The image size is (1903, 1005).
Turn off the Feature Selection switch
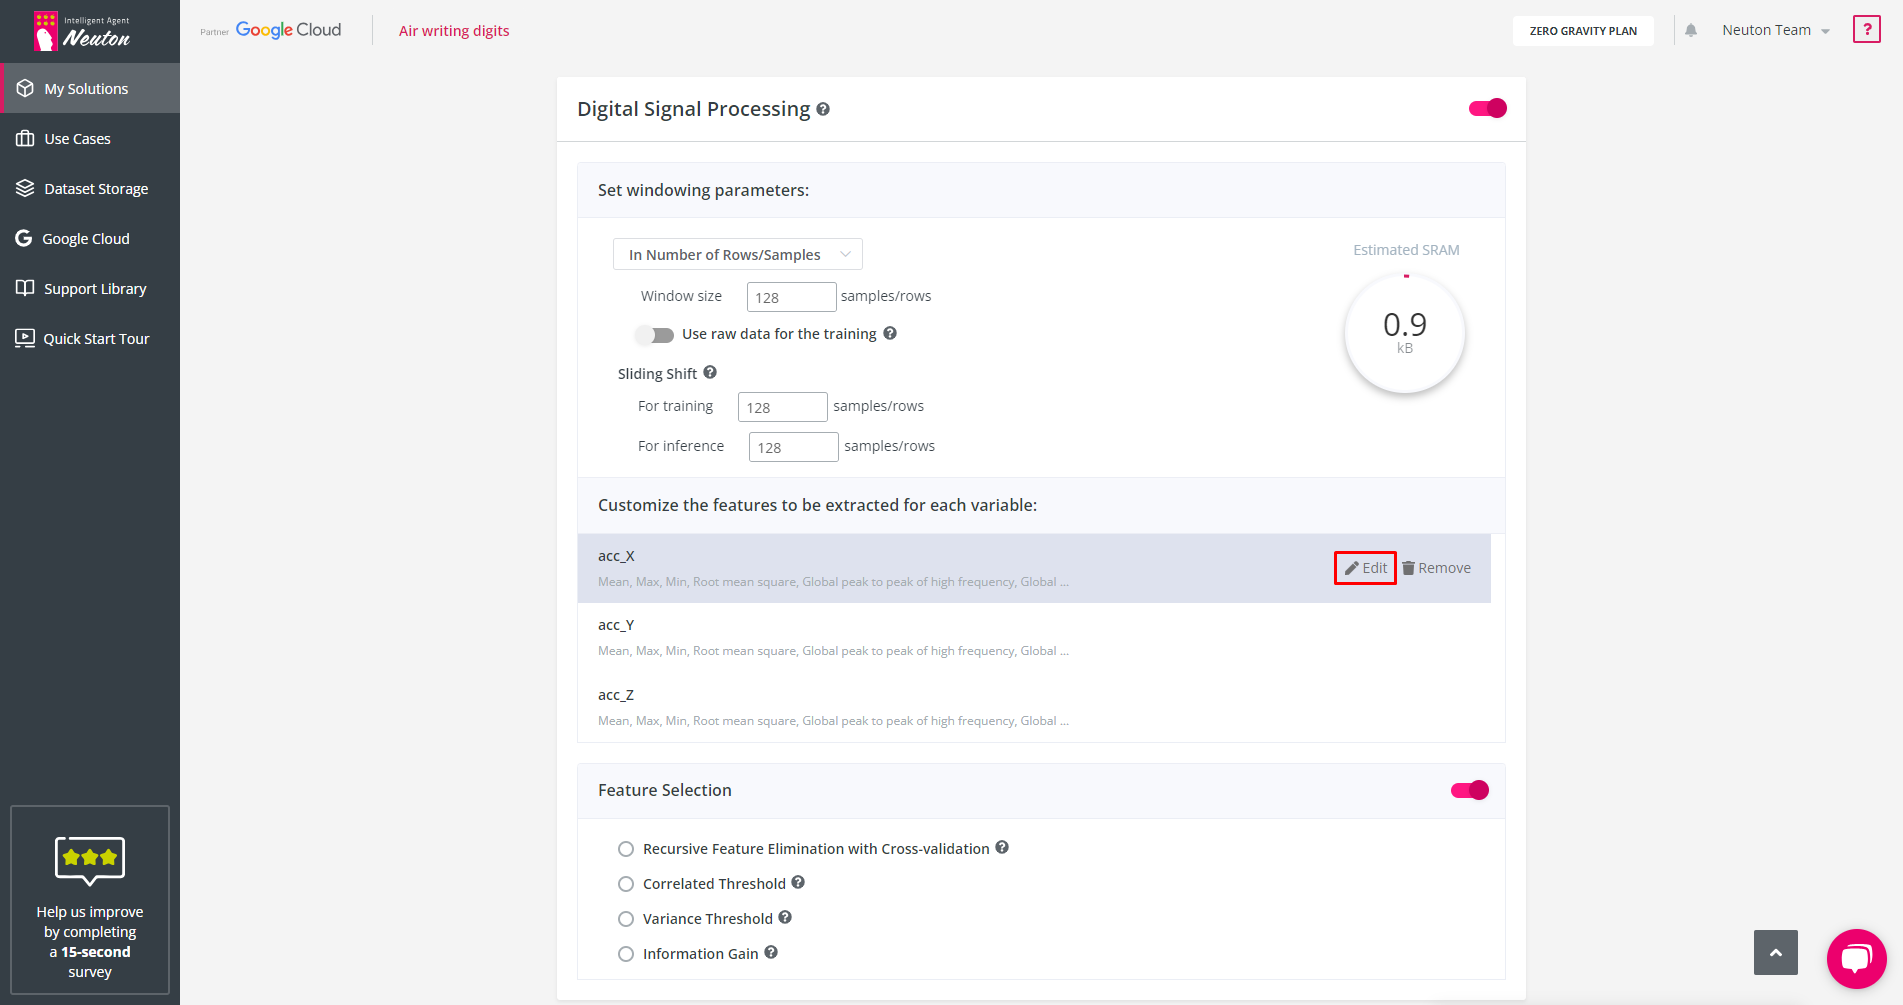point(1470,790)
